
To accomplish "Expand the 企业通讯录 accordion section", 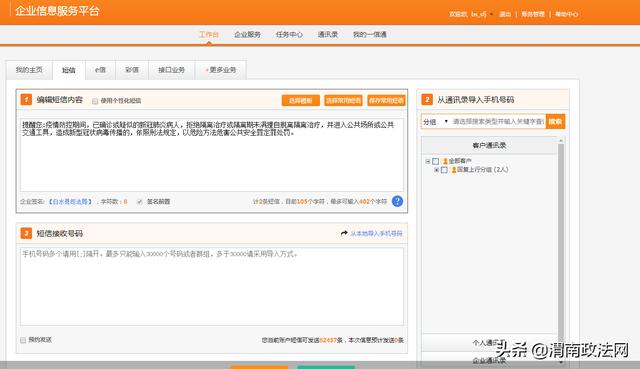I will pyautogui.click(x=489, y=360).
